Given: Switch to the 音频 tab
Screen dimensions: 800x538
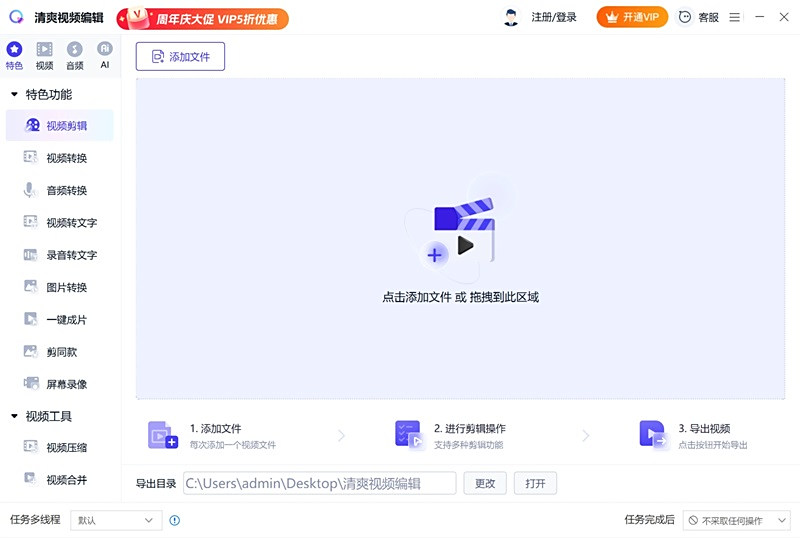Looking at the screenshot, I should pos(74,56).
